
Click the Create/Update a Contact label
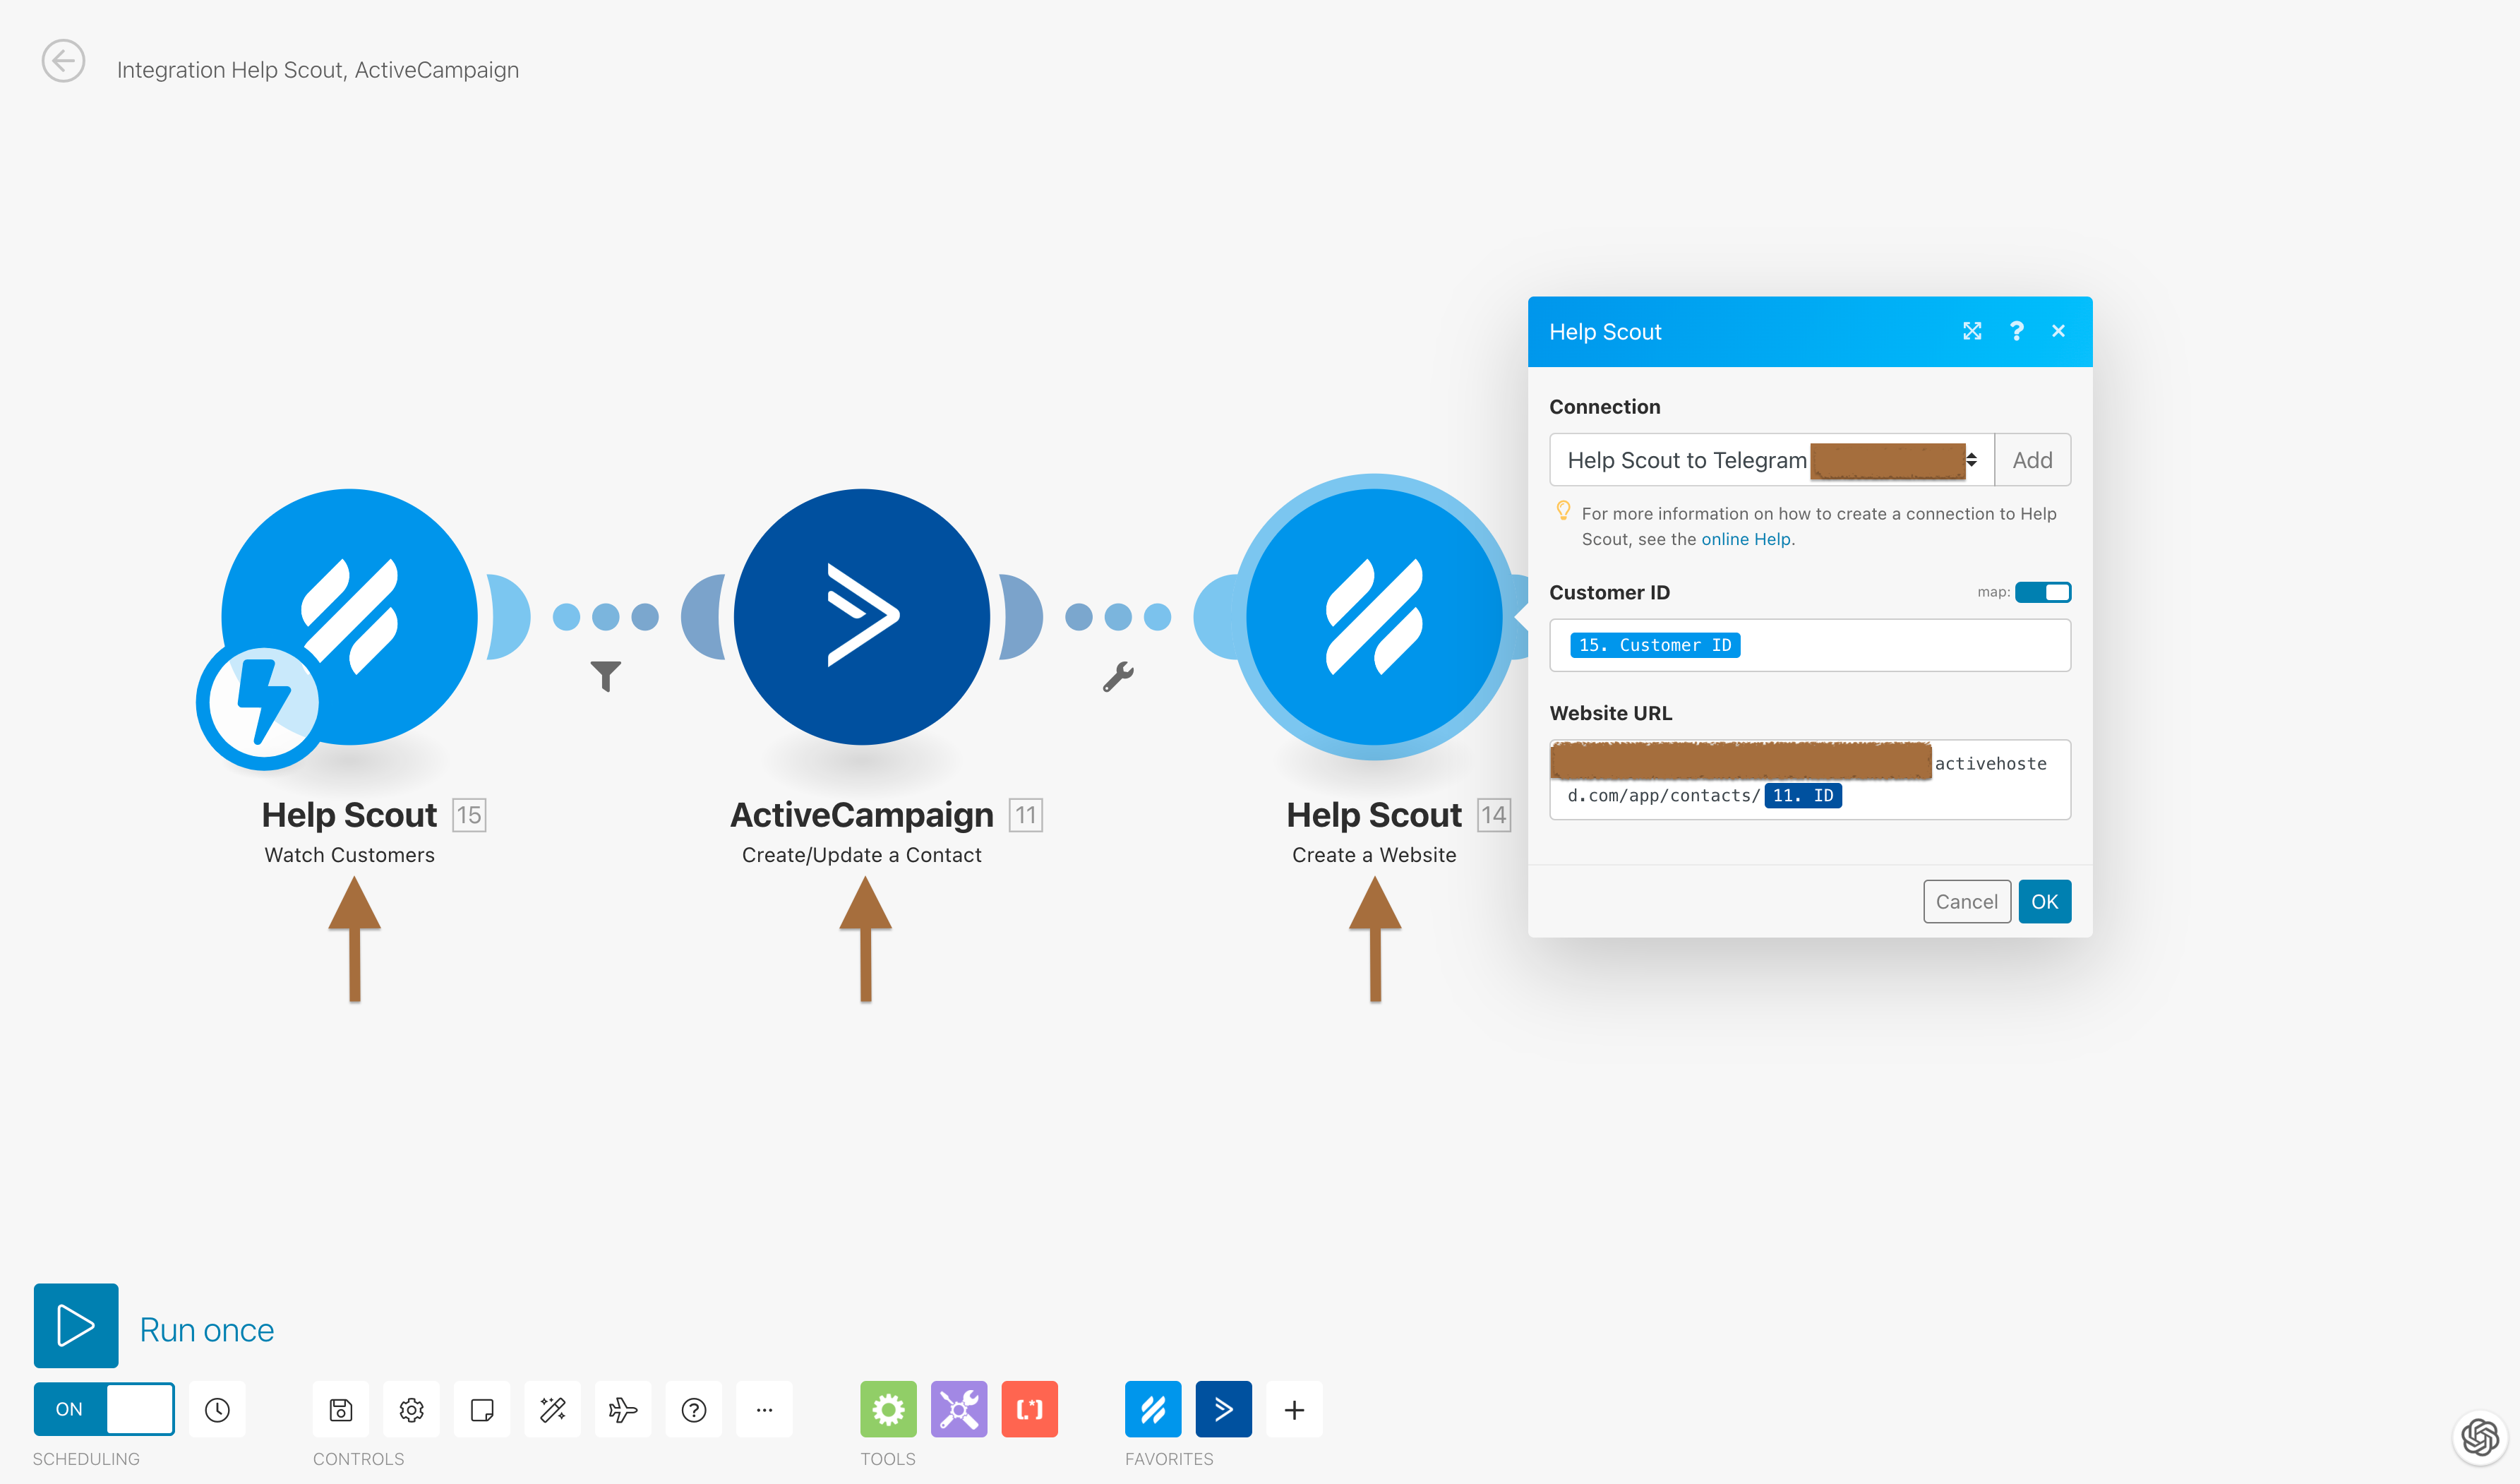[861, 855]
